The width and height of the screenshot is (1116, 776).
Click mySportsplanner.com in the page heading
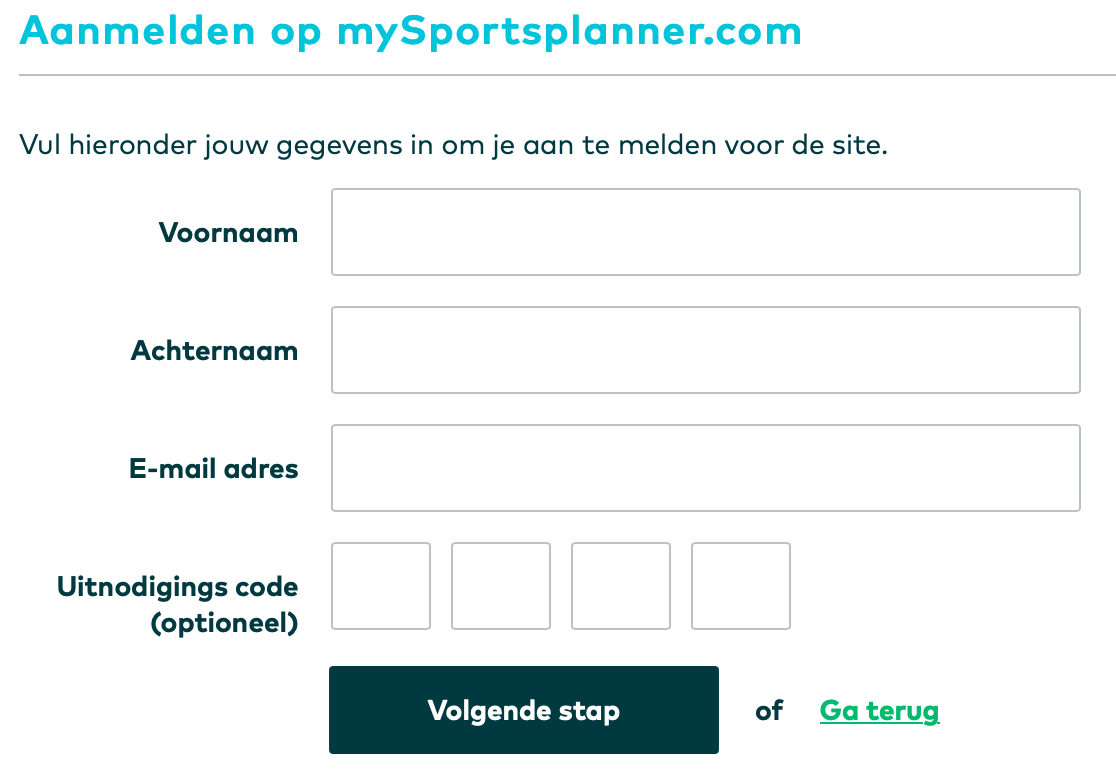569,31
